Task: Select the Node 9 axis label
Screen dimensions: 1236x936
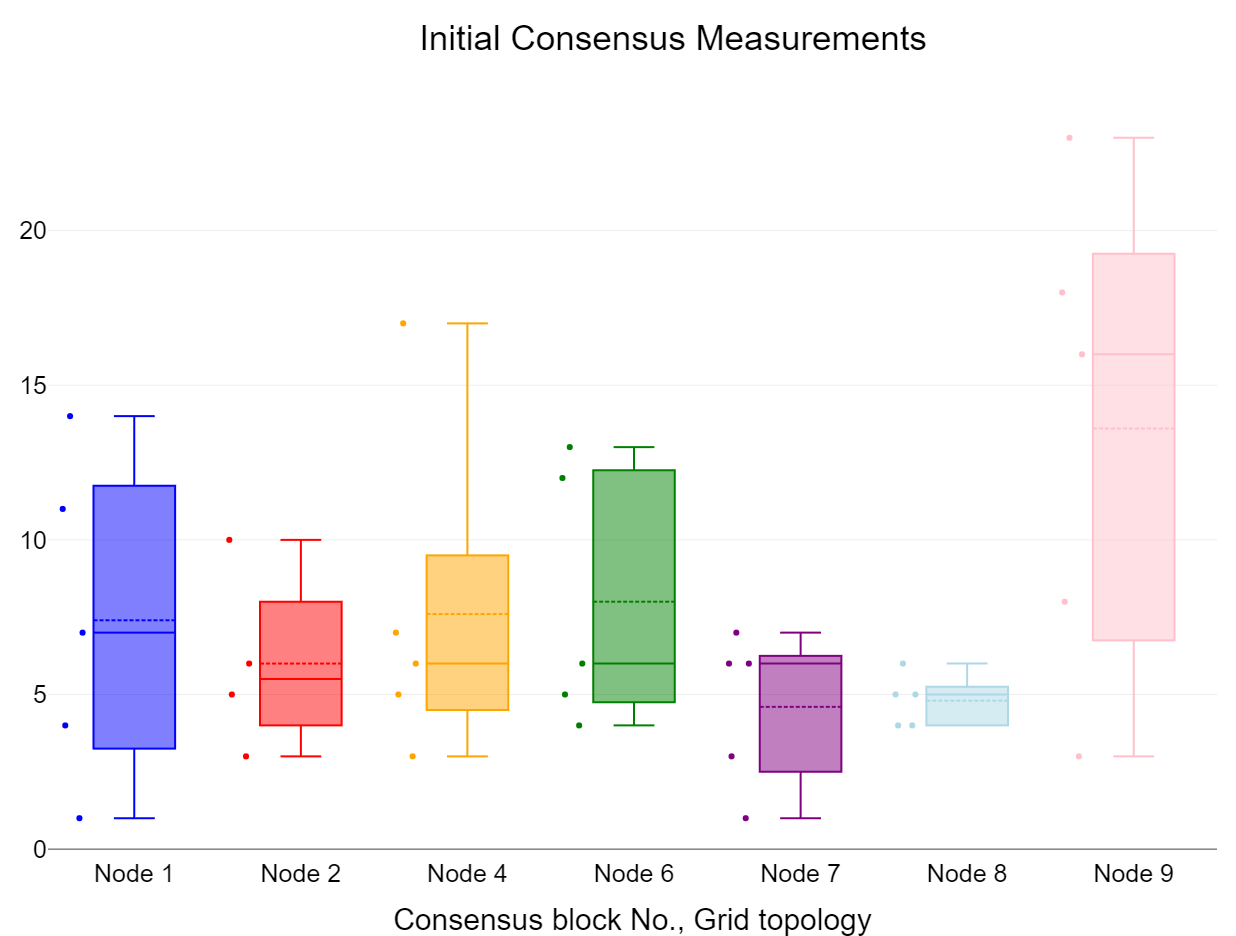Action: click(x=1134, y=873)
